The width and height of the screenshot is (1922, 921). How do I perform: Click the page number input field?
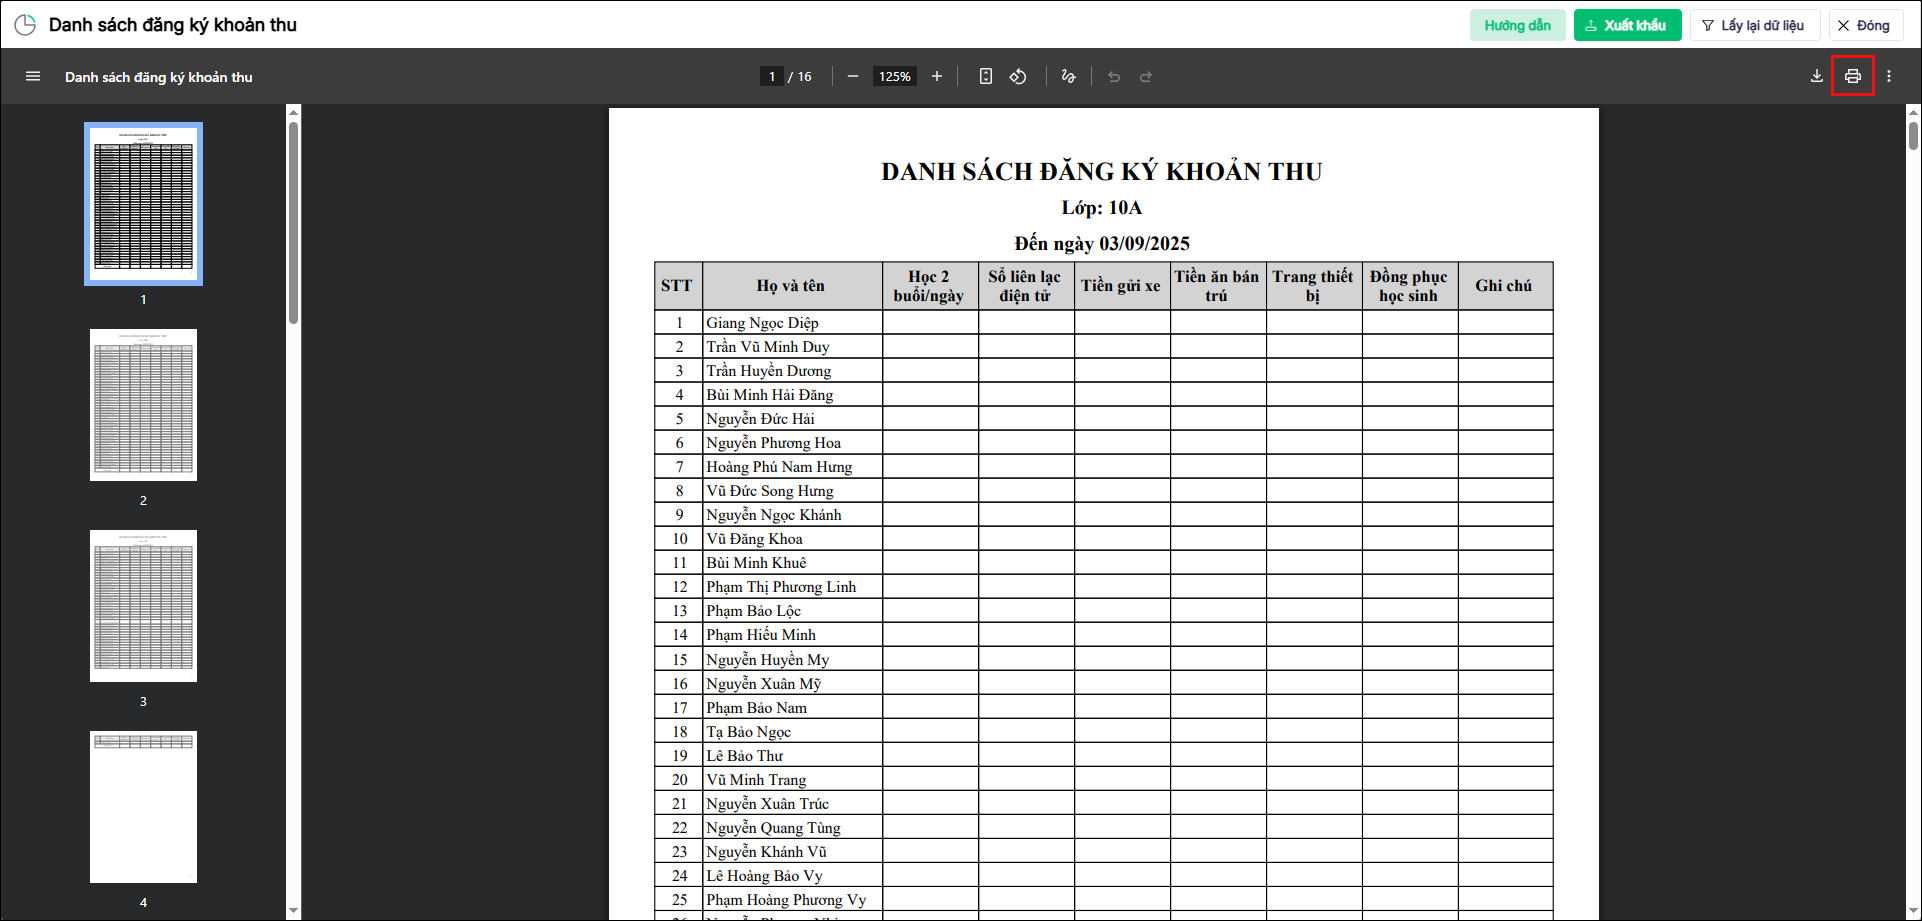[772, 76]
